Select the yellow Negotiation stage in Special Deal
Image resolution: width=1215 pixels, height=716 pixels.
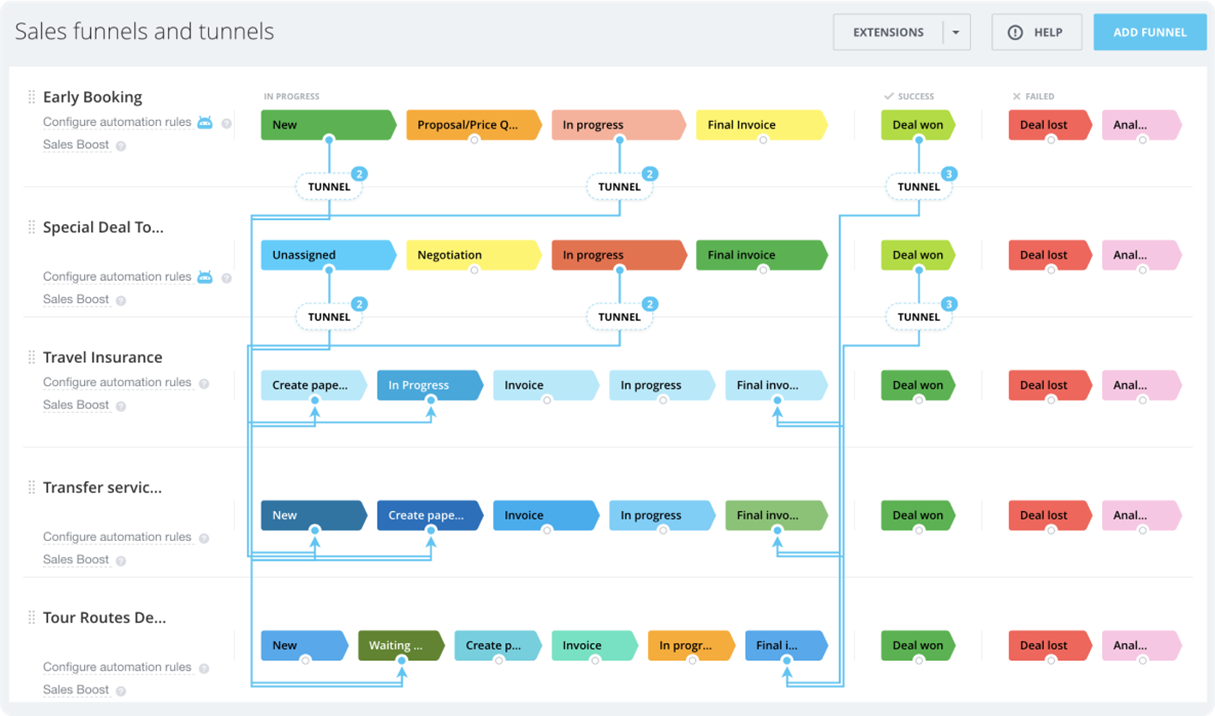click(x=472, y=255)
